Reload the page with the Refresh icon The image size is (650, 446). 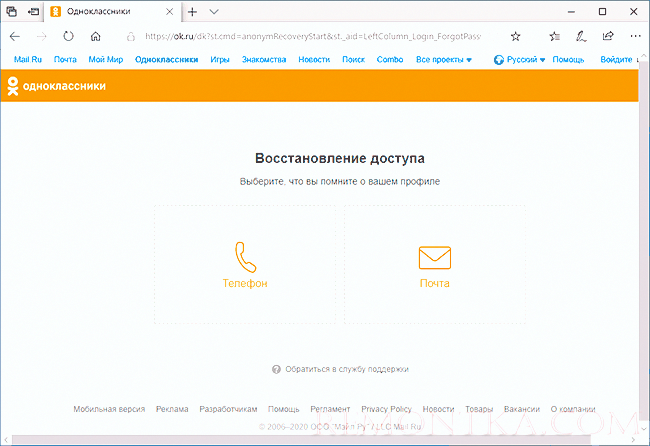(x=68, y=36)
